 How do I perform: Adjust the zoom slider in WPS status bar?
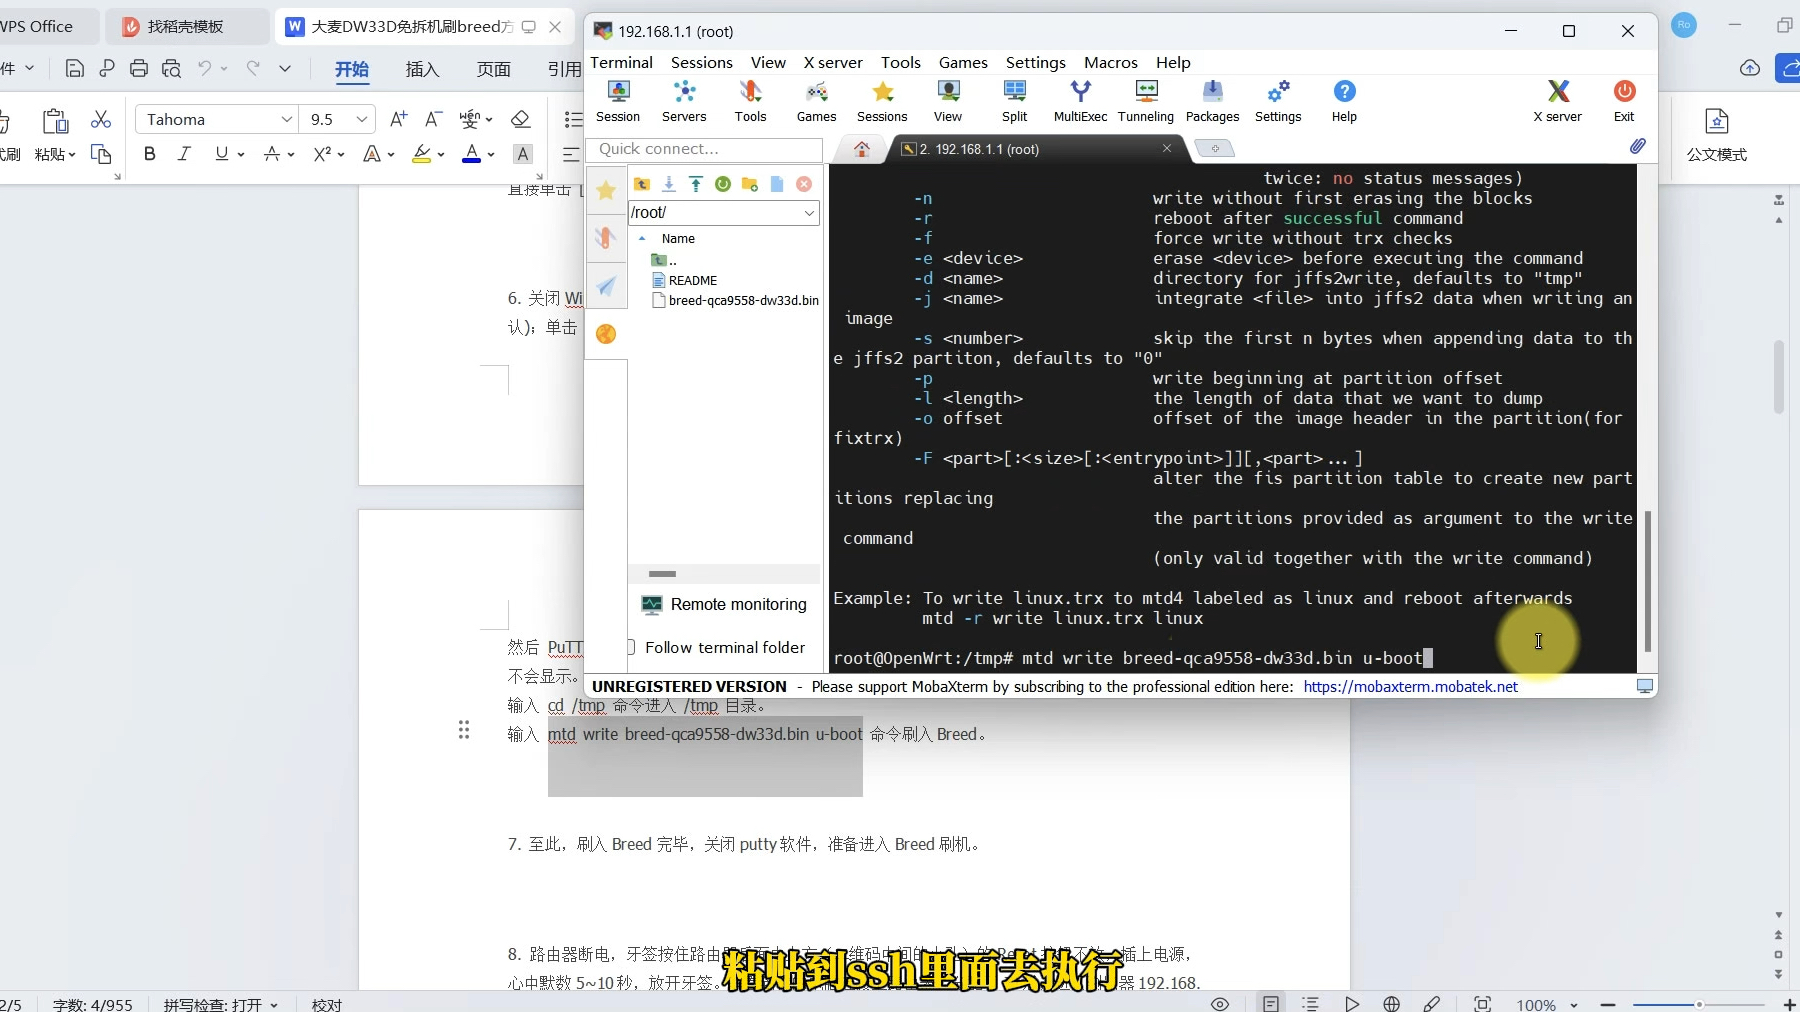pyautogui.click(x=1698, y=1004)
